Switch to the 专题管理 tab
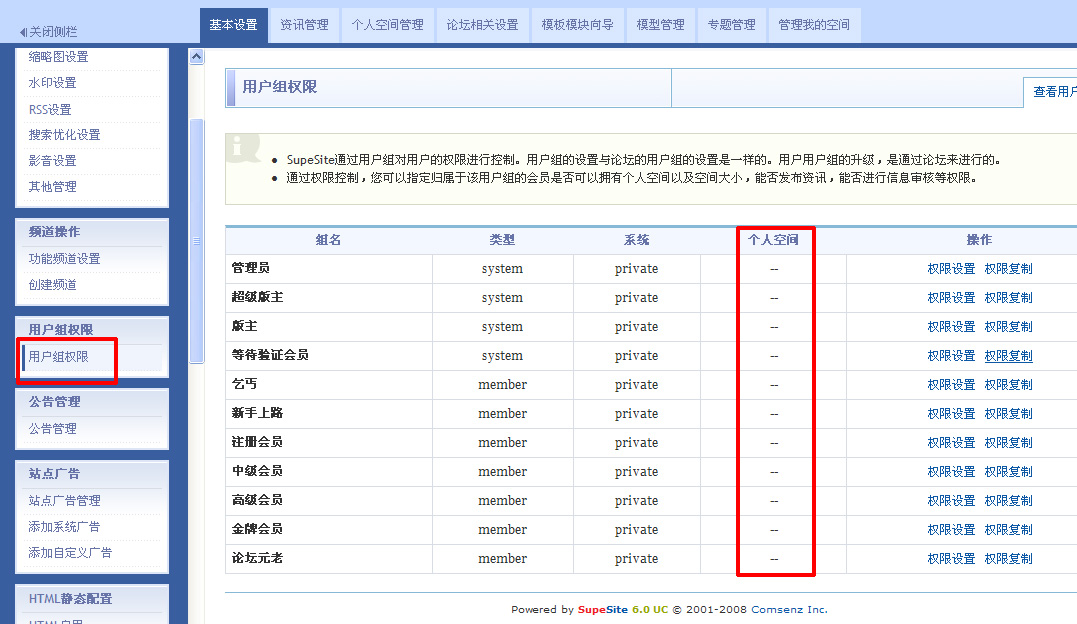 pos(732,25)
